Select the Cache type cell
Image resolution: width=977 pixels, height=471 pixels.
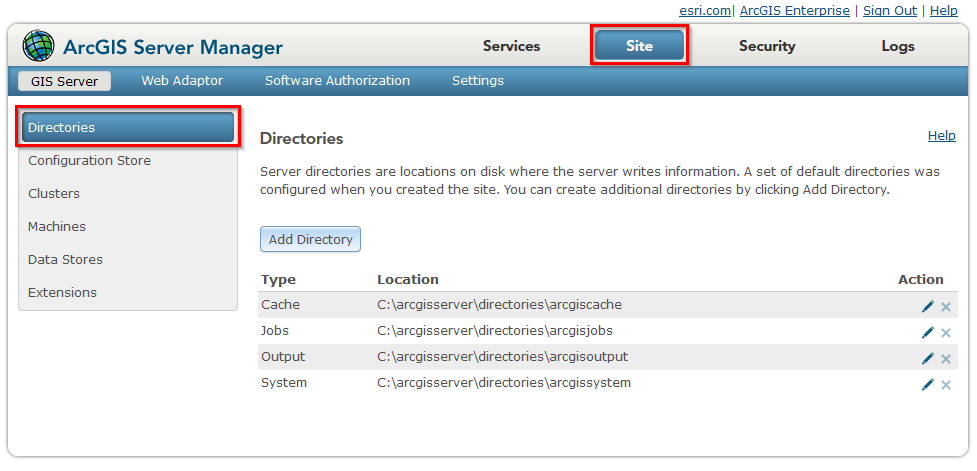click(280, 305)
